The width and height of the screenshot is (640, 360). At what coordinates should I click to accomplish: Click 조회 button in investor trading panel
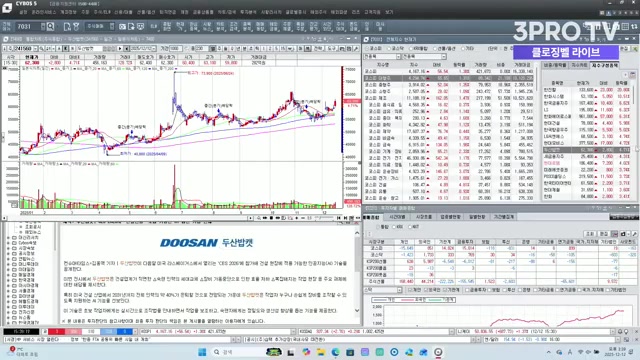pos(590,234)
